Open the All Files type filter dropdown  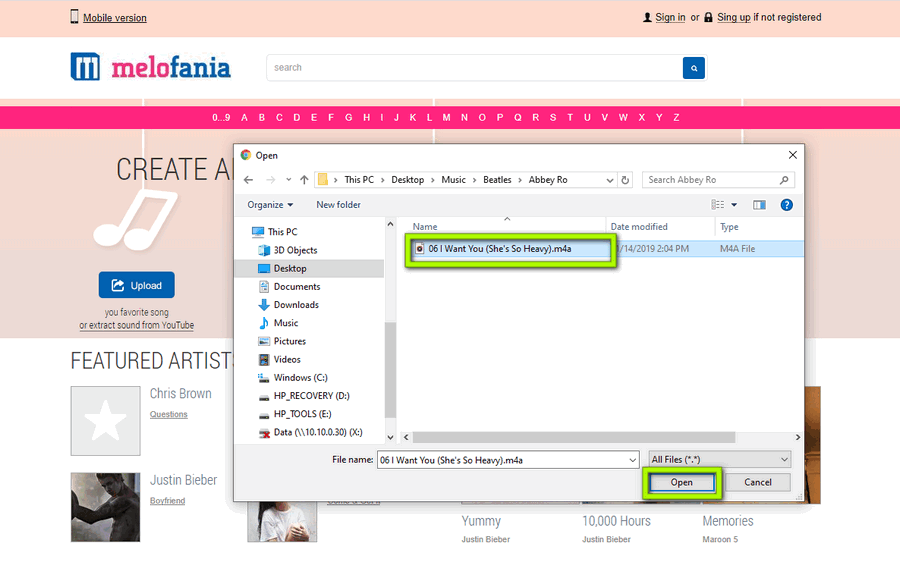tap(720, 460)
